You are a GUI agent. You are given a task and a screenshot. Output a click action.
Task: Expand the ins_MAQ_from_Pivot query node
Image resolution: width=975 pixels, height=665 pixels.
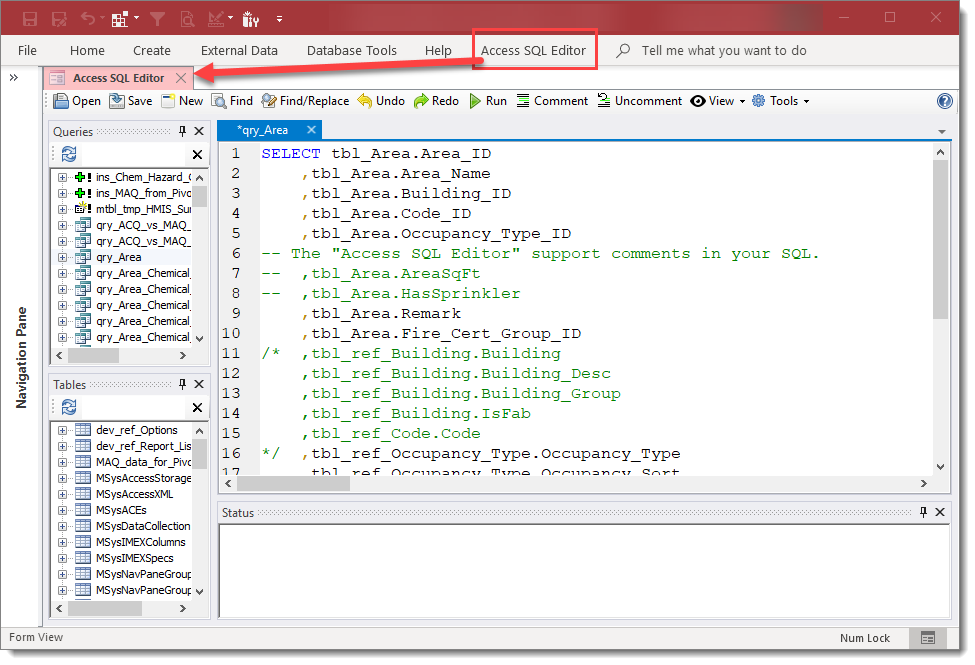click(x=62, y=193)
